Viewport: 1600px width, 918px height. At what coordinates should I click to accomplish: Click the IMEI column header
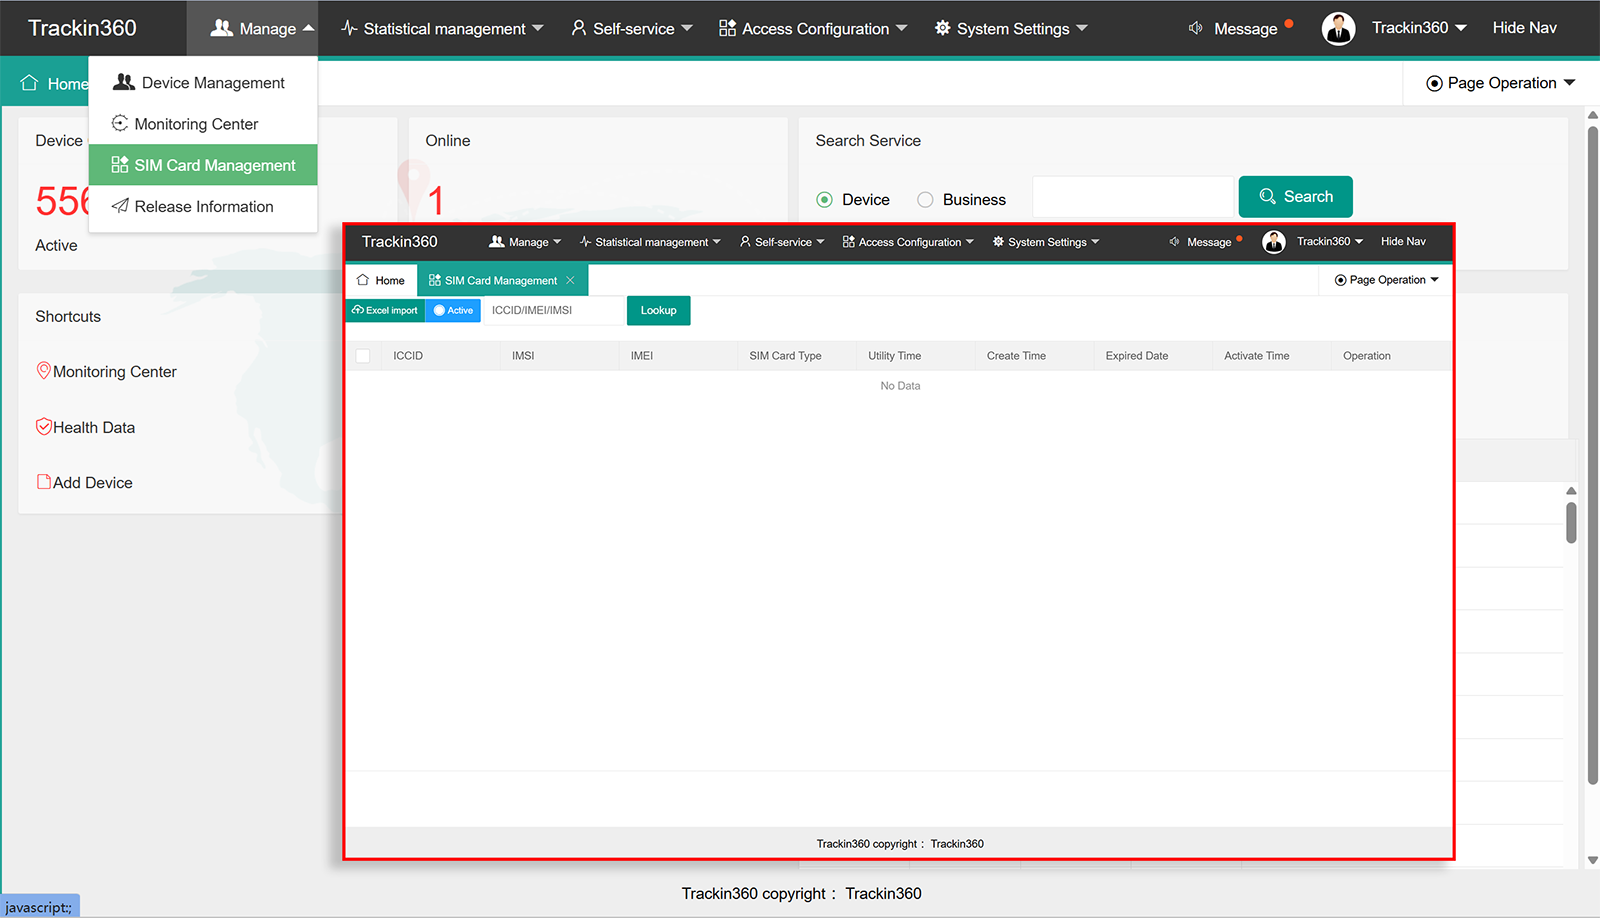tap(642, 356)
